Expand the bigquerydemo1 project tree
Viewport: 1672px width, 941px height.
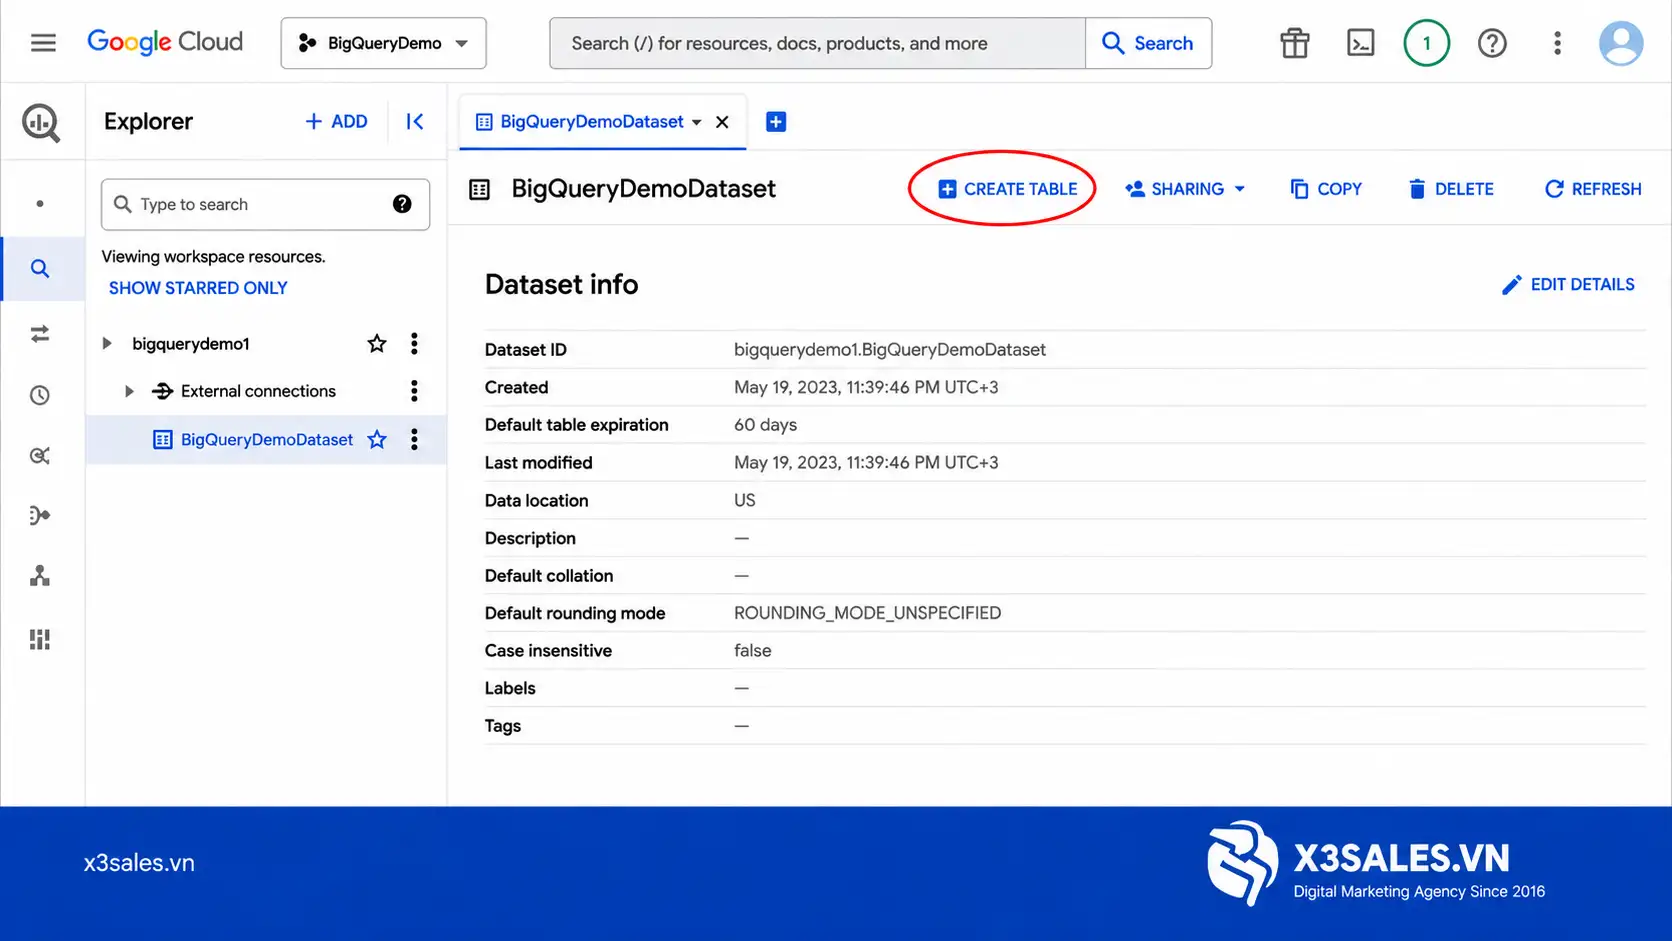107,344
